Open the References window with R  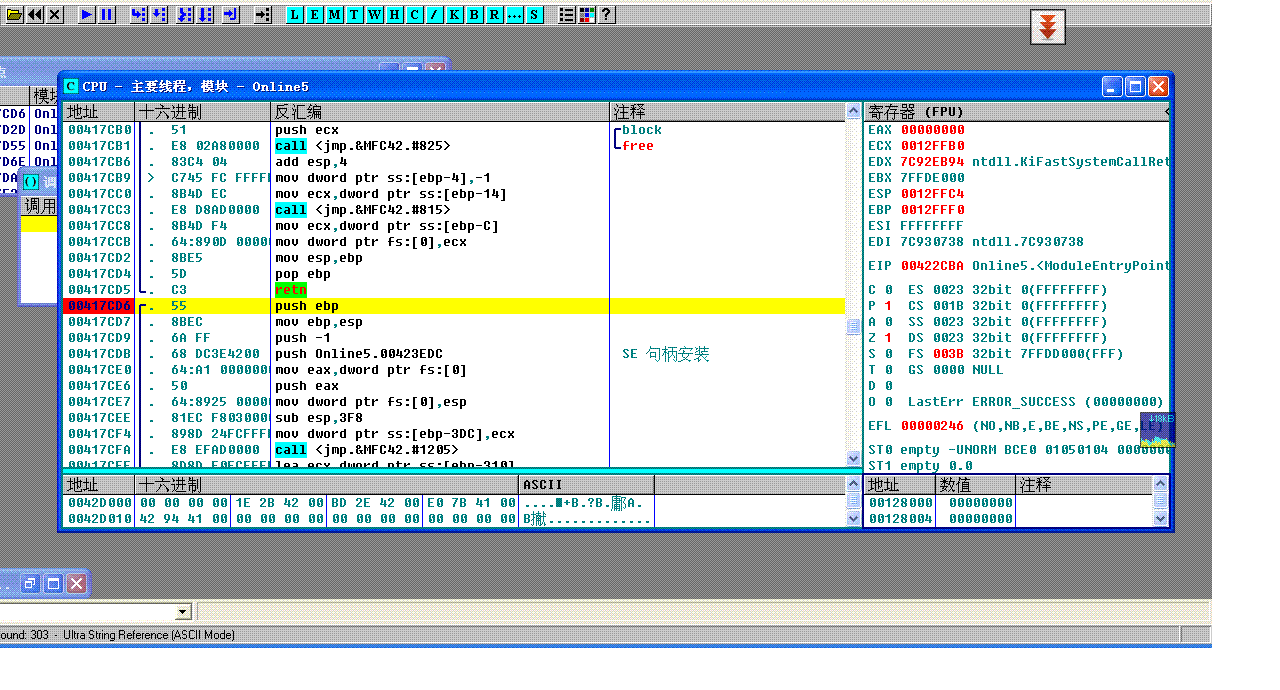tap(494, 15)
